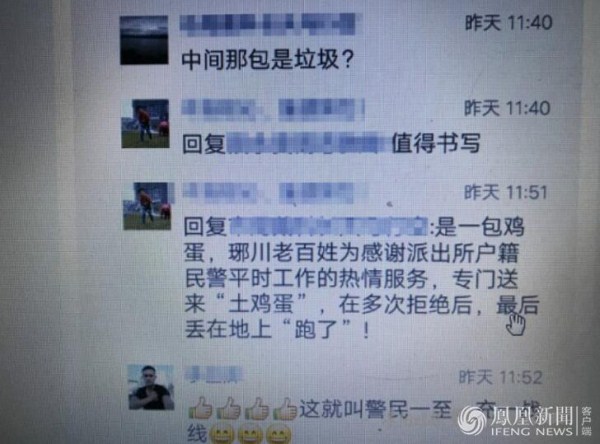Click the 昨天 11:40 timestamp of first comment
600x444 pixels.
509,23
